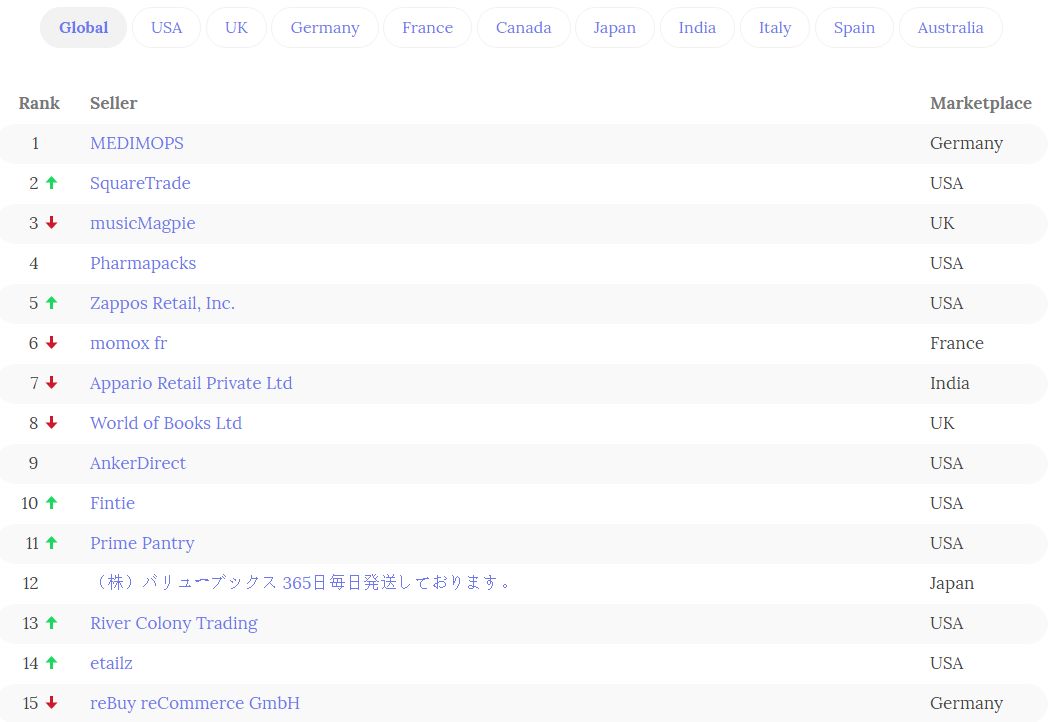Image resolution: width=1062 pixels, height=722 pixels.
Task: Click rank number 12 in the table
Action: pos(30,583)
